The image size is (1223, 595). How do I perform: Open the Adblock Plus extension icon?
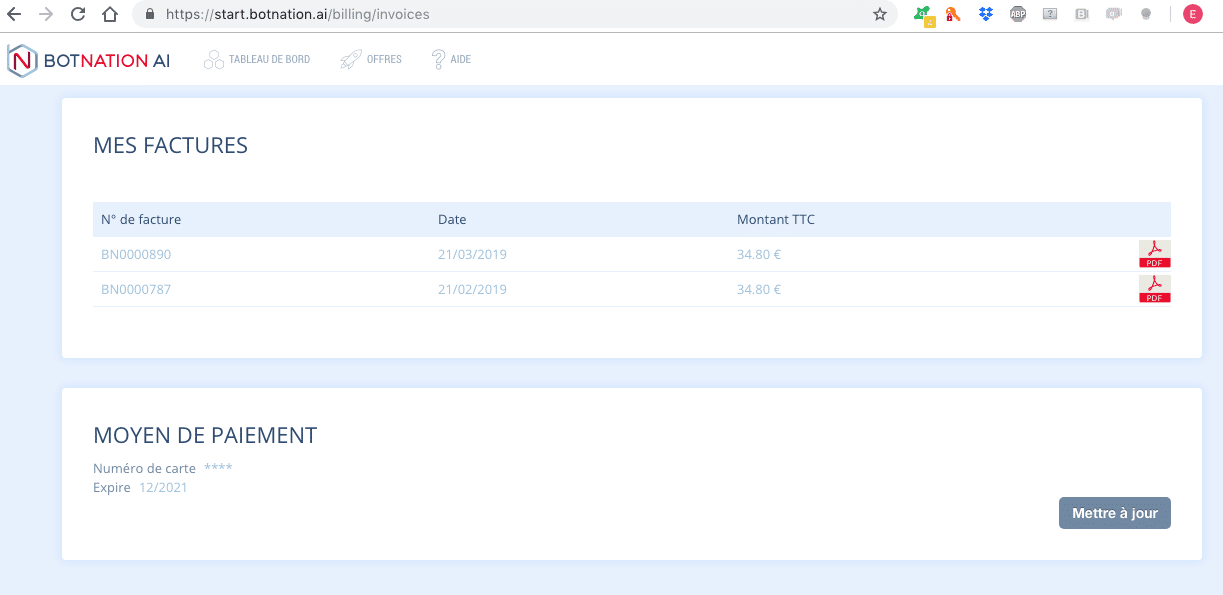click(1017, 14)
